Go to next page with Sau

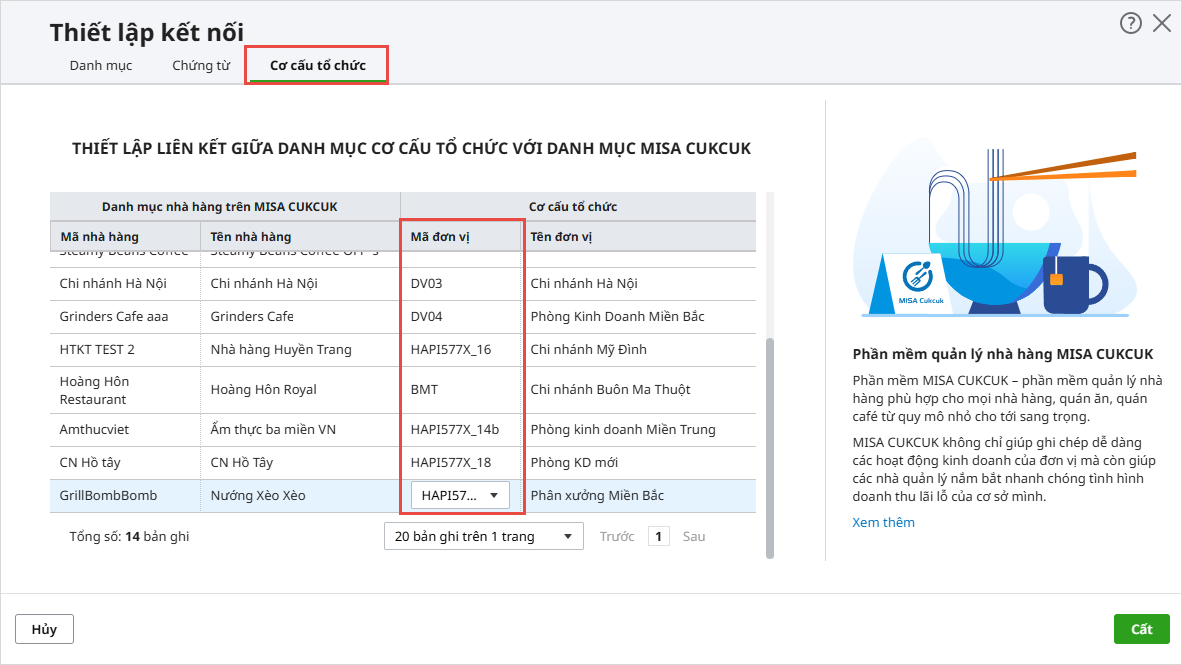pos(694,537)
